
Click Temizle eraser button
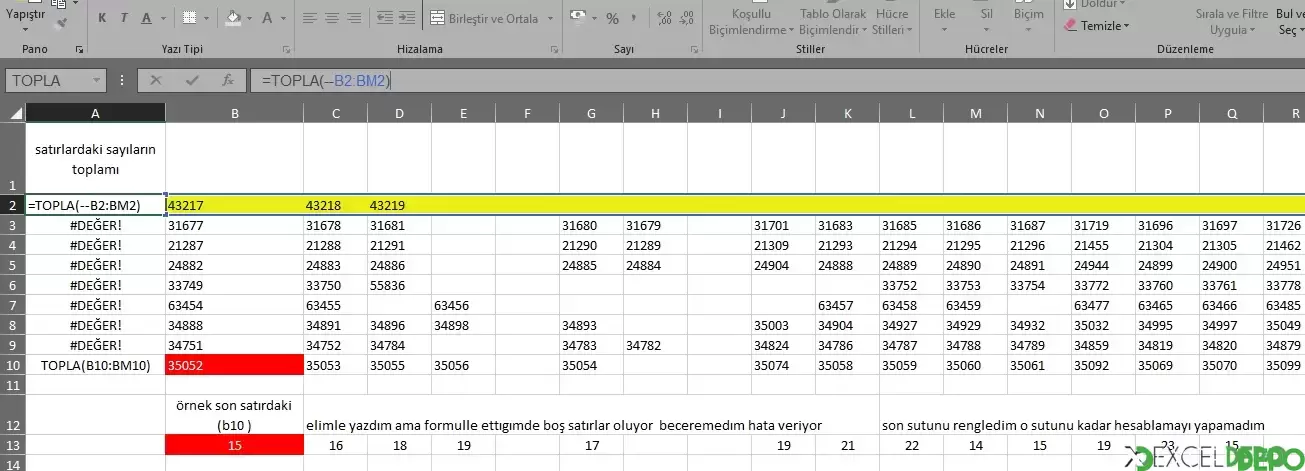coord(1097,26)
